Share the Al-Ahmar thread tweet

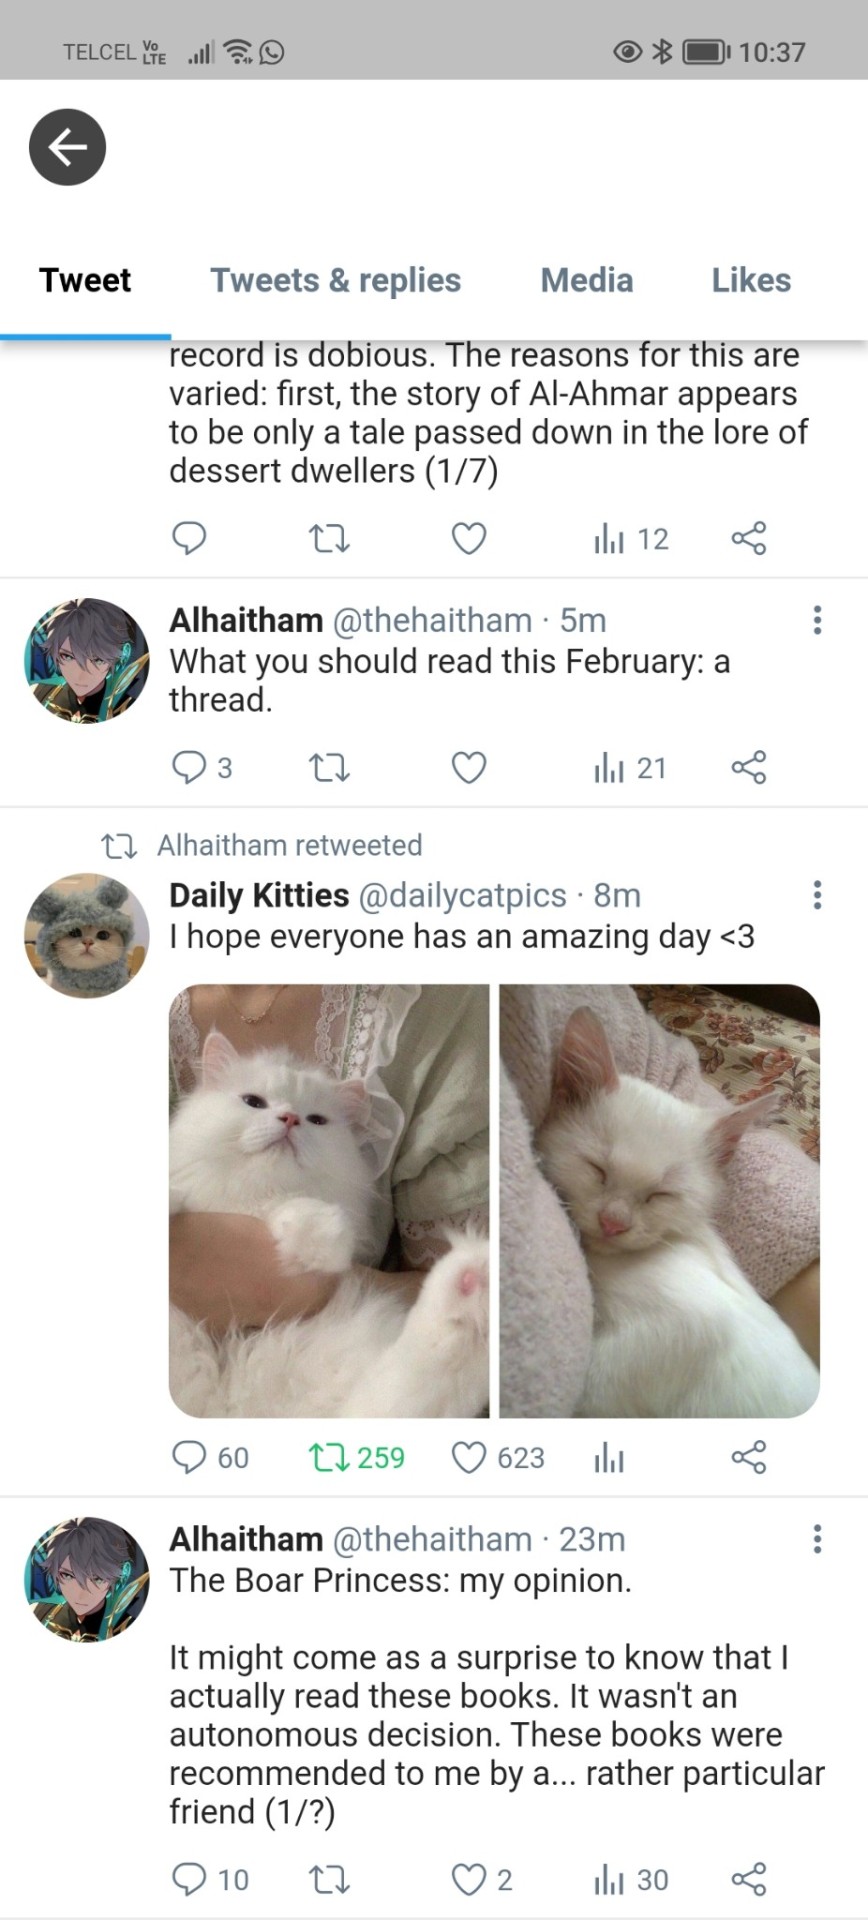(749, 539)
